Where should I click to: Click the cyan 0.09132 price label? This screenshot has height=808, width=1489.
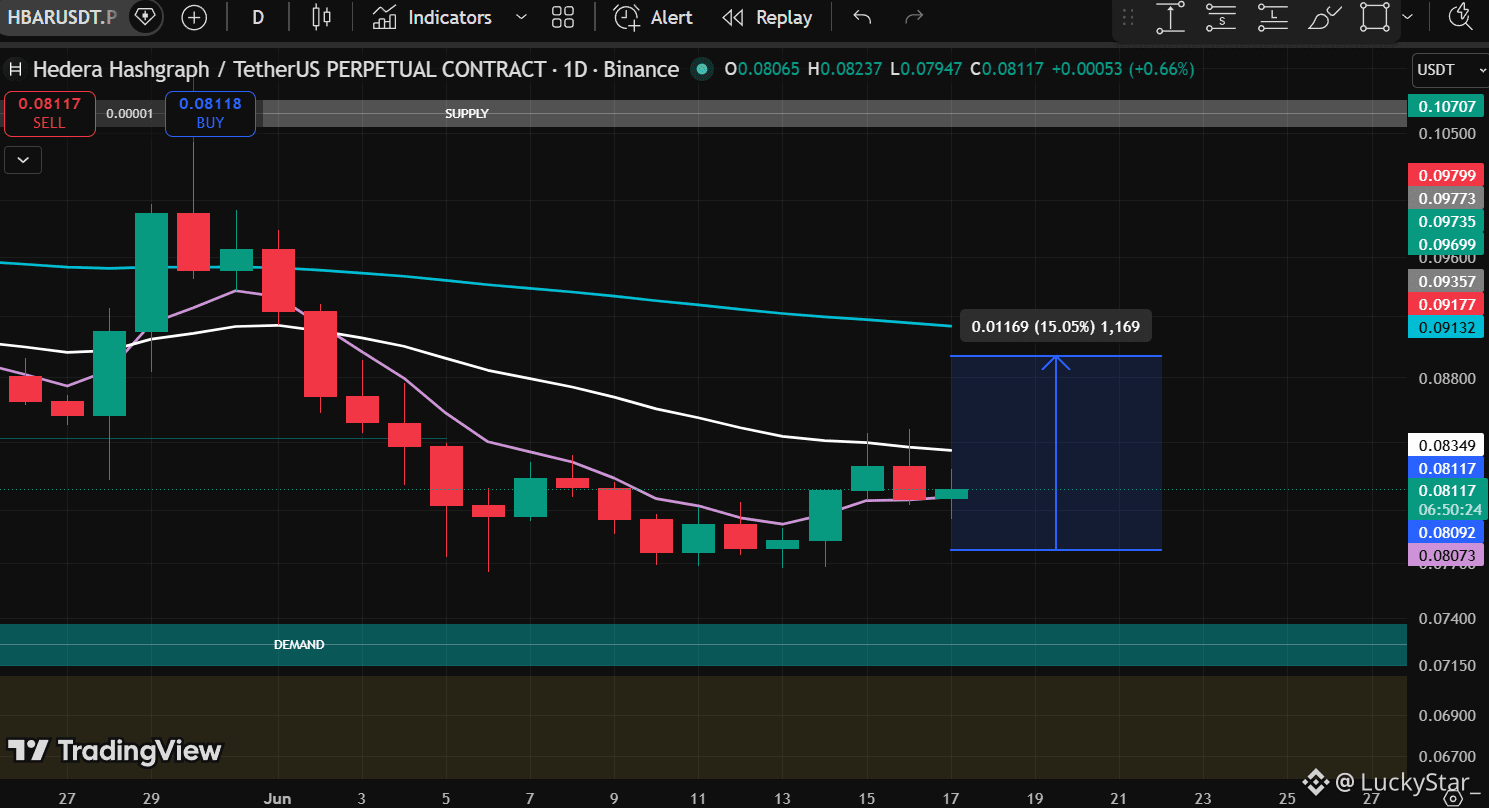(1446, 326)
